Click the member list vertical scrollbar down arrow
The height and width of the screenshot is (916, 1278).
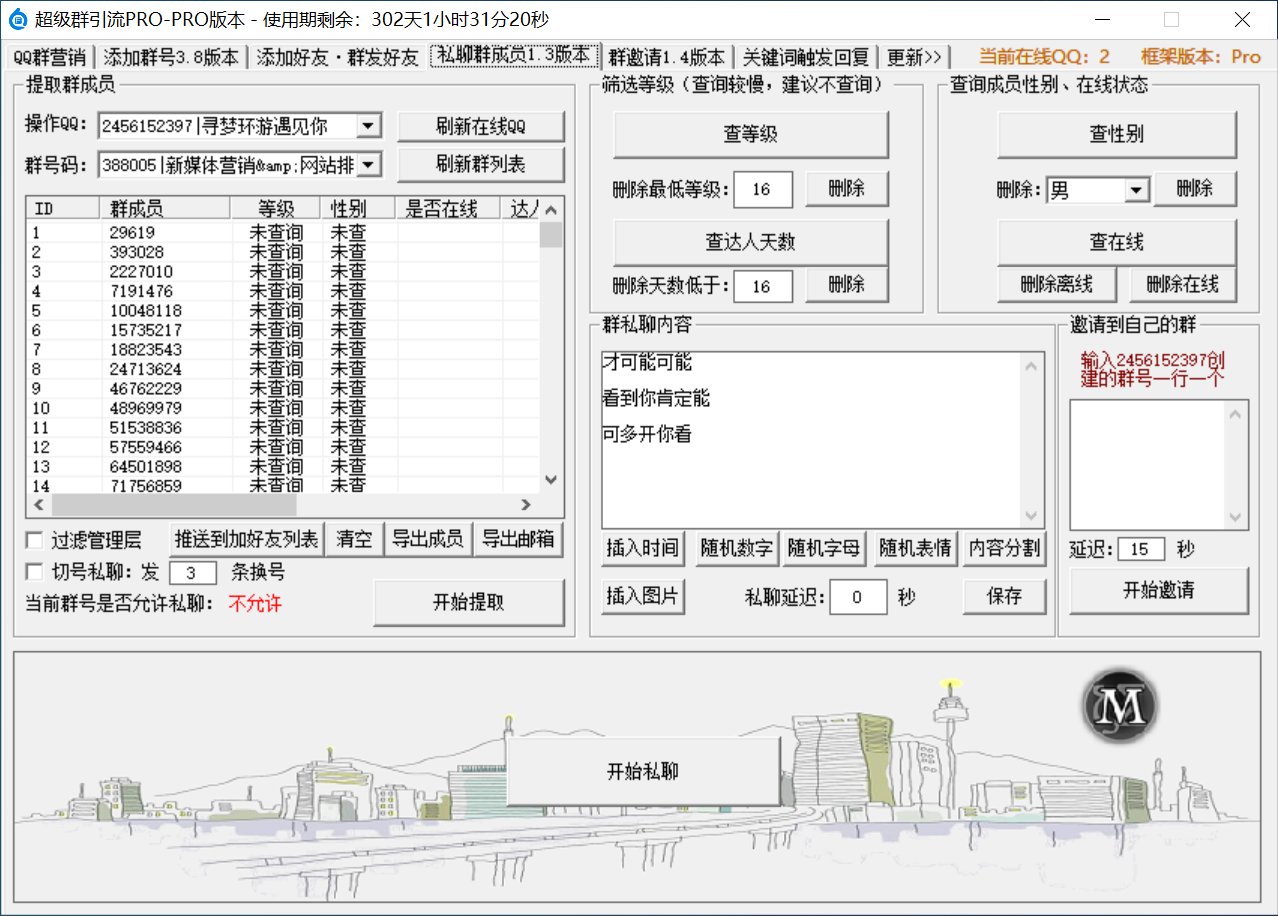[x=551, y=481]
